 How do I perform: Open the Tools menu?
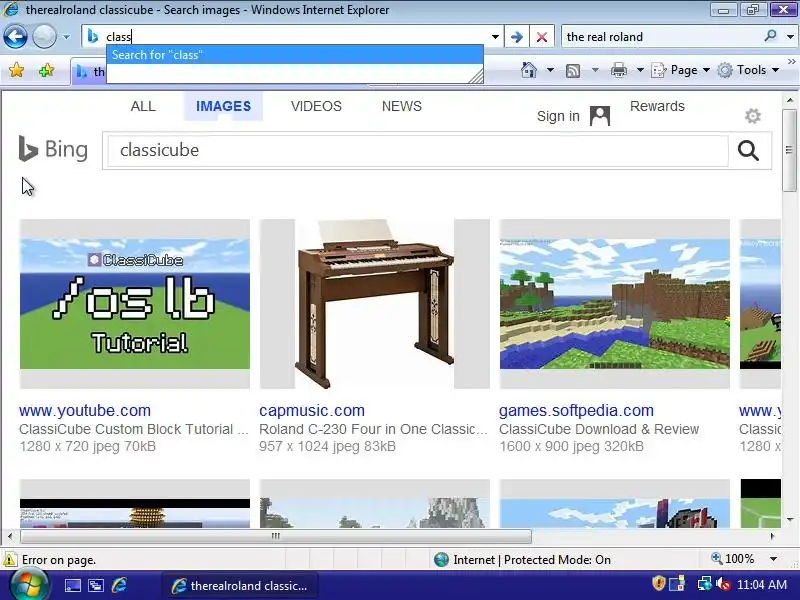[748, 70]
